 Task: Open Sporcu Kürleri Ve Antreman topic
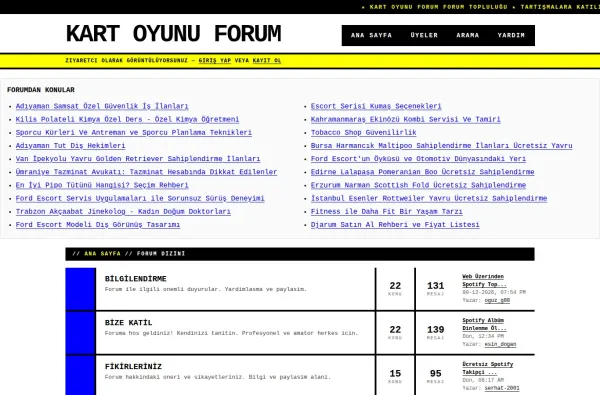(134, 132)
